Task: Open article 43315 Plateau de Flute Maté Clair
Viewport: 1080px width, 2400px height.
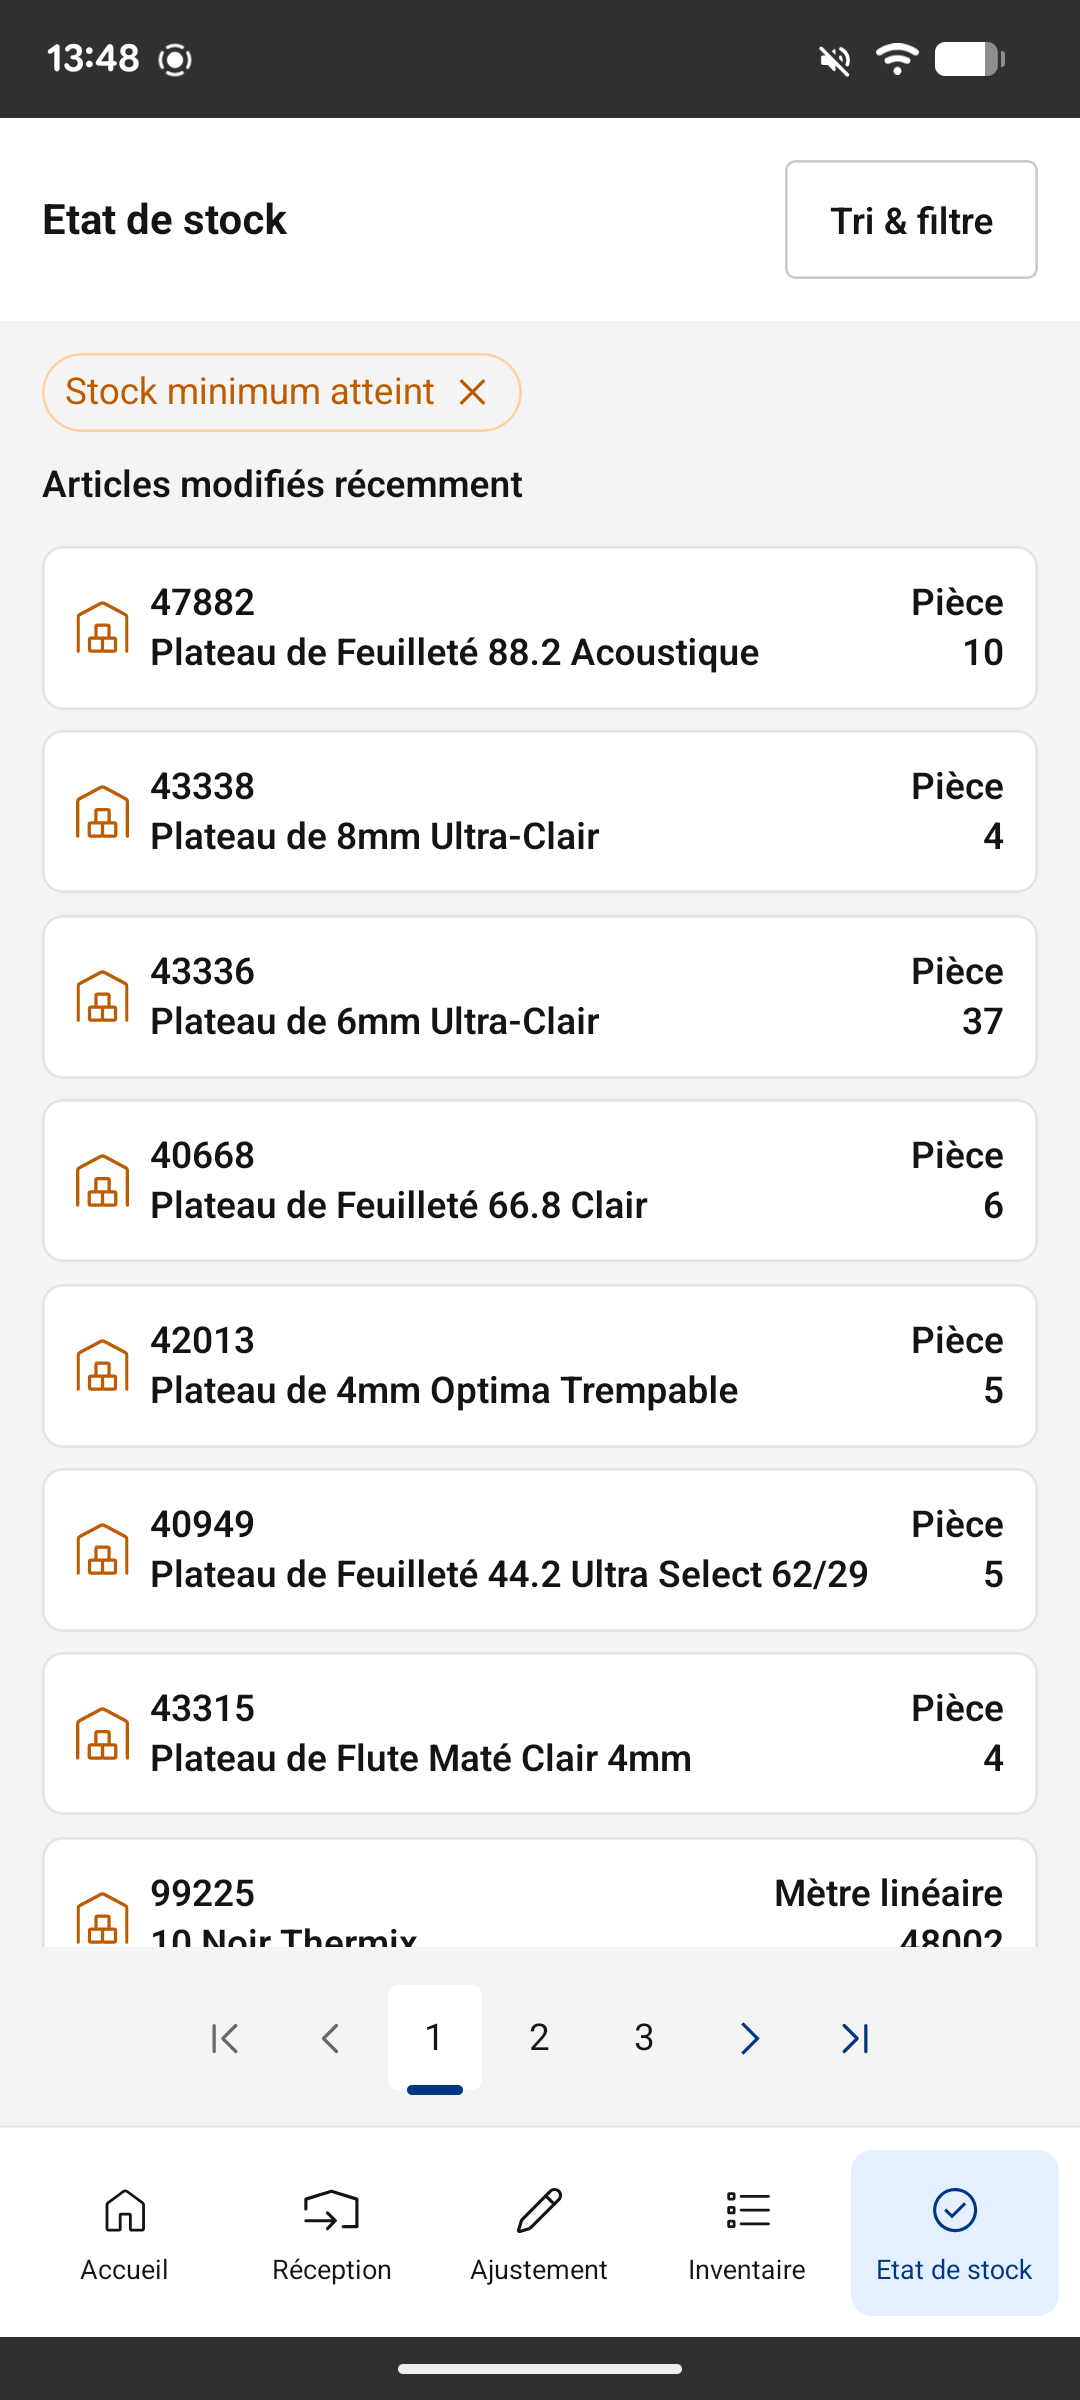Action: (x=540, y=1734)
